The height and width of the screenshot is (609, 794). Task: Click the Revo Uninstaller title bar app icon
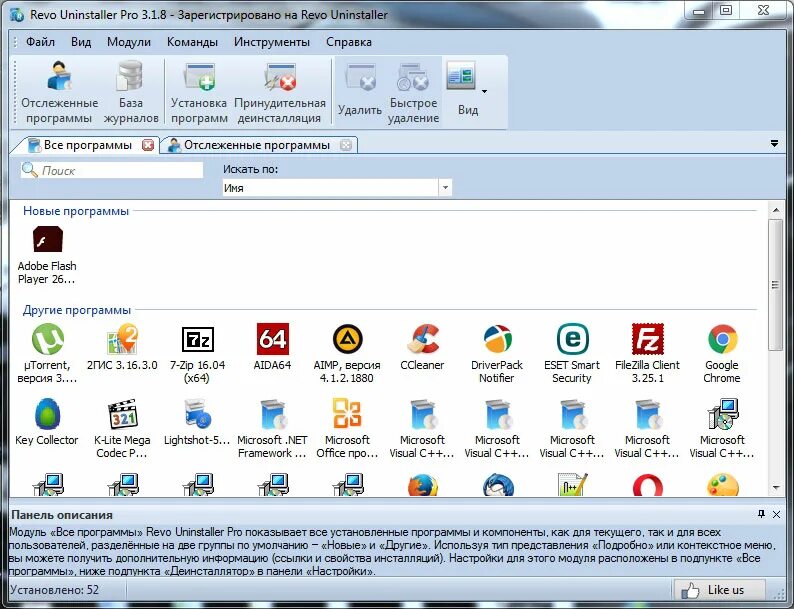[17, 15]
